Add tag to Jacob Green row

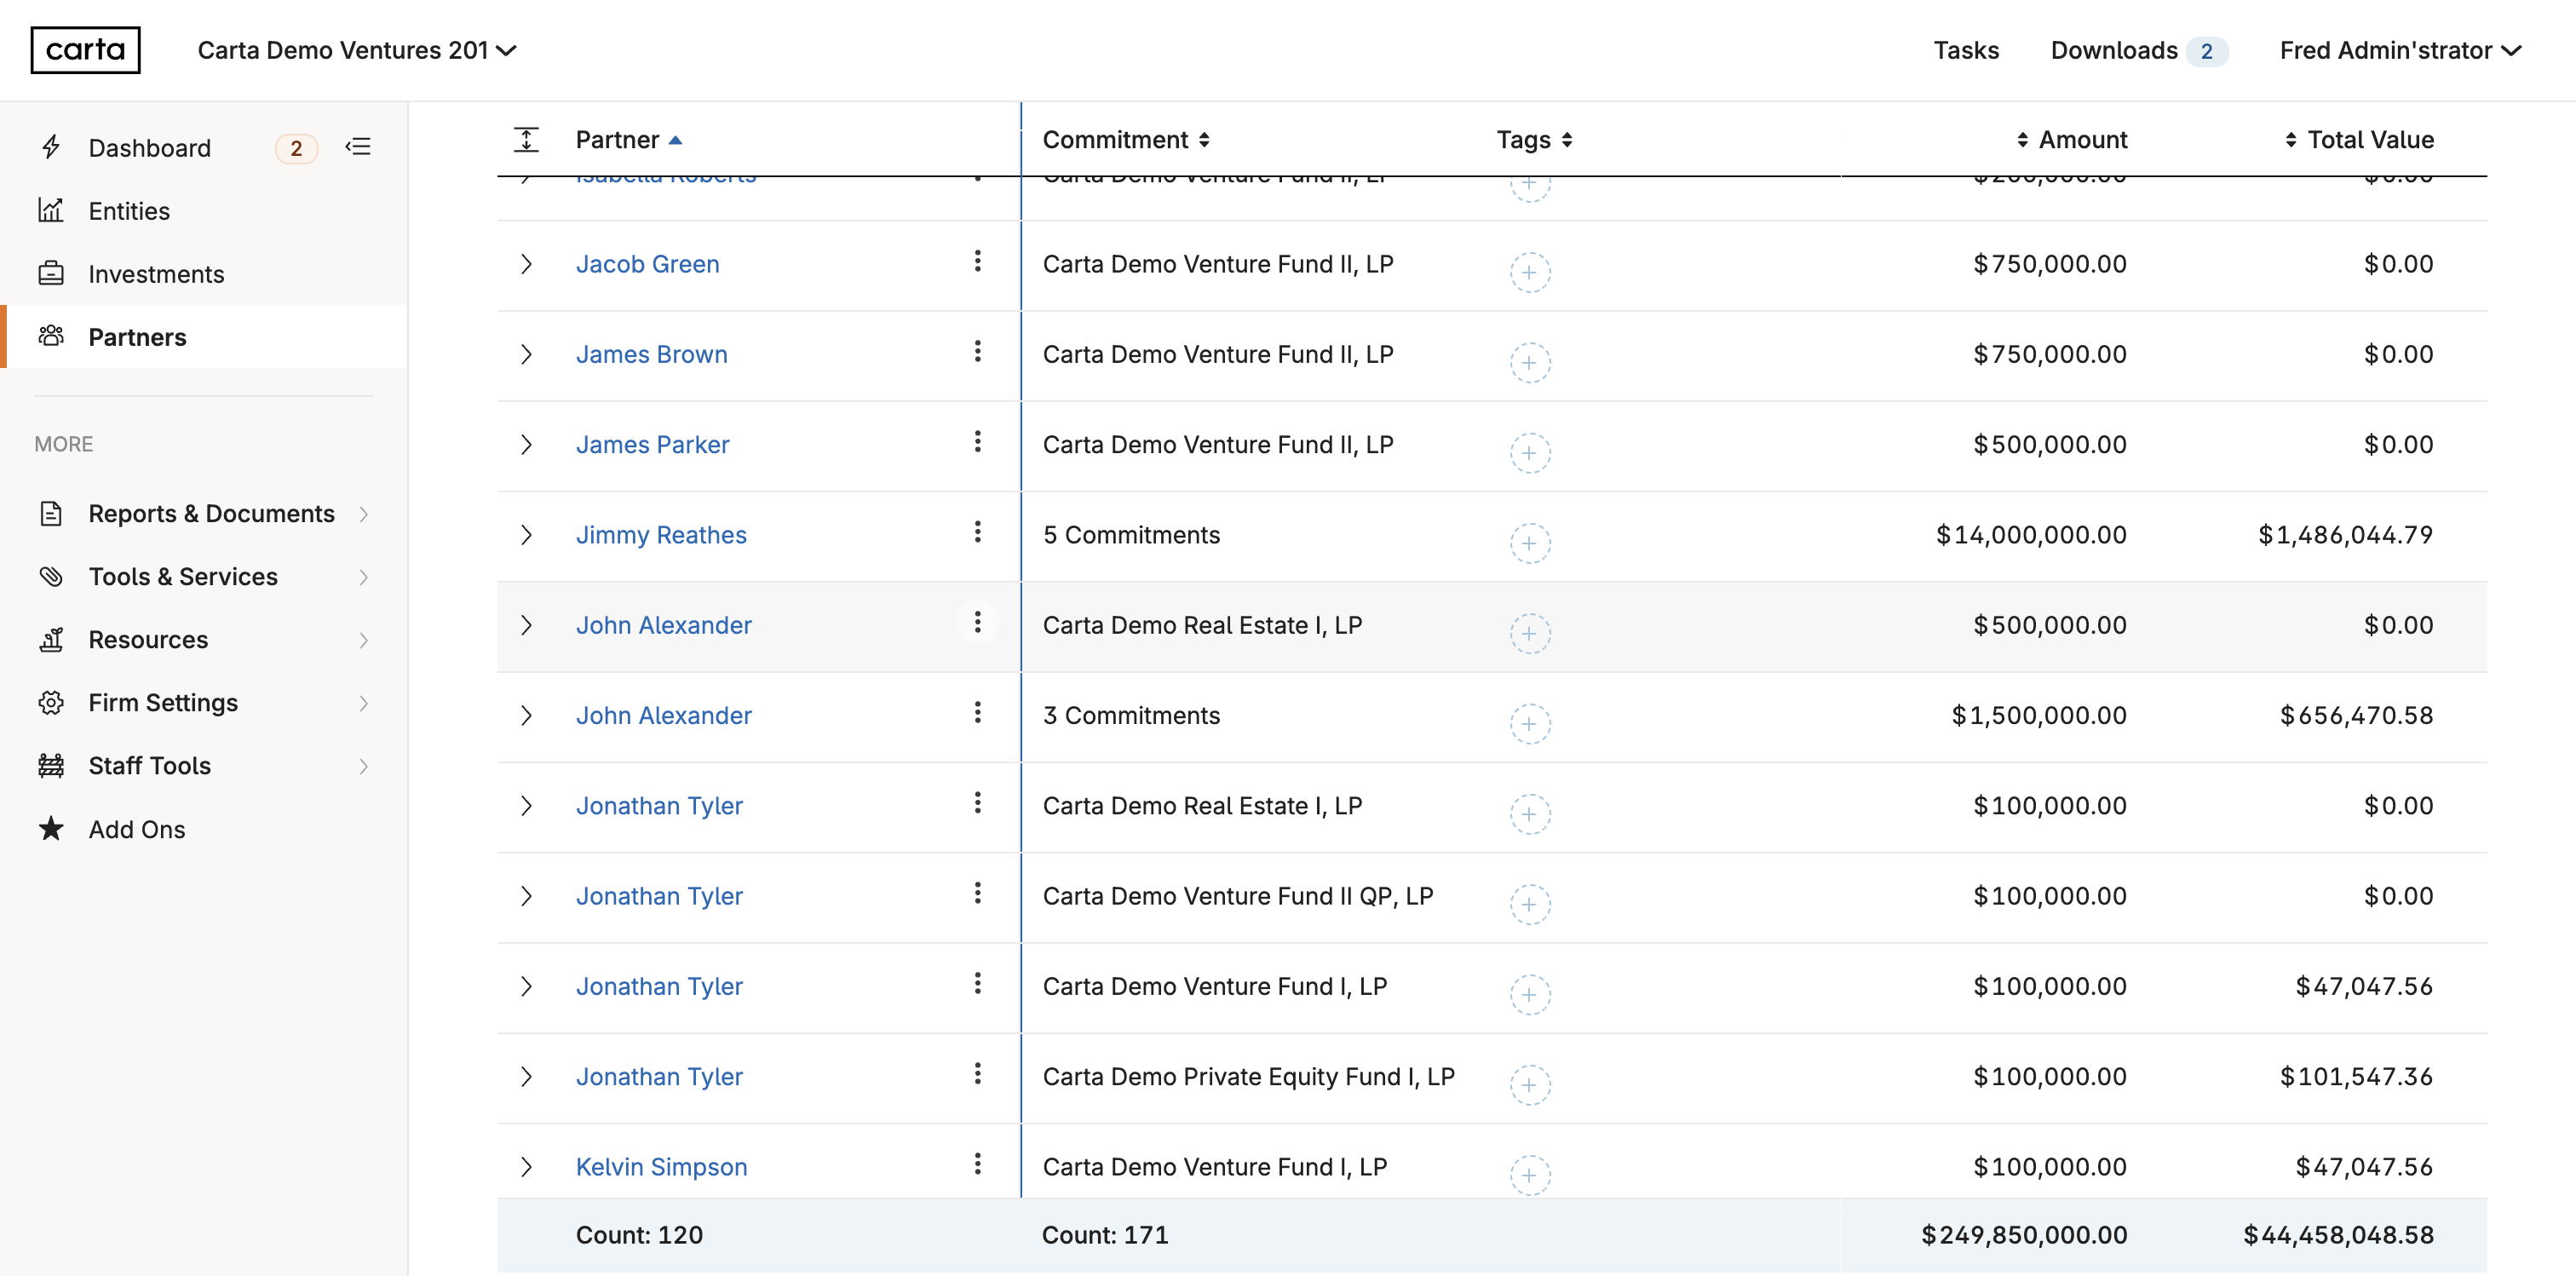tap(1529, 272)
